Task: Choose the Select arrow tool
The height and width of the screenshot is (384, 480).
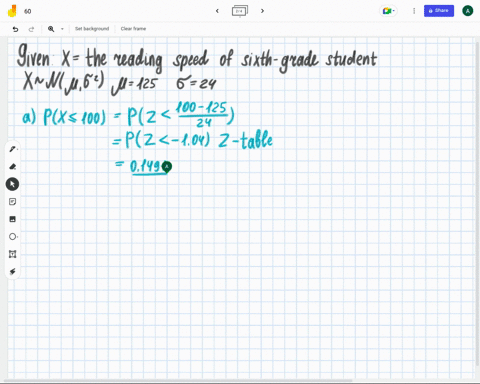Action: pos(12,184)
